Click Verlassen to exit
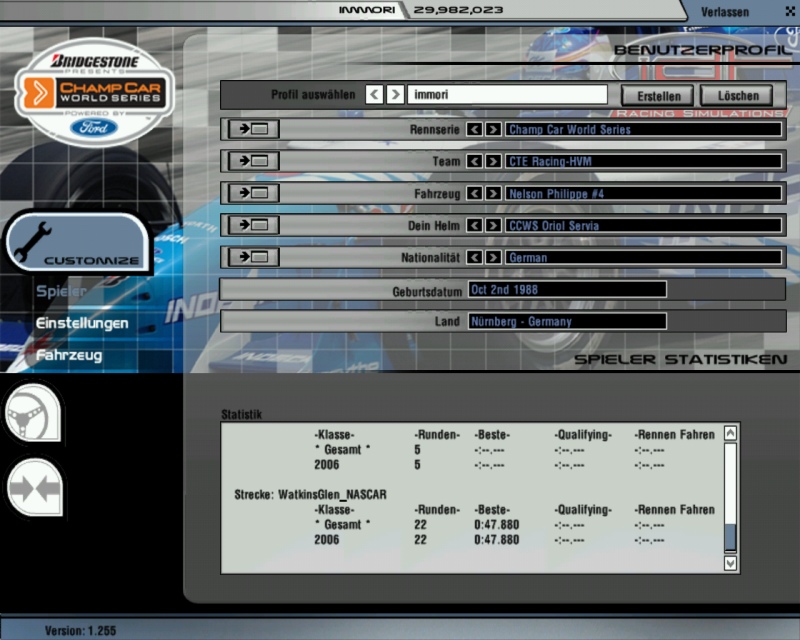This screenshot has width=800, height=640. click(x=725, y=11)
